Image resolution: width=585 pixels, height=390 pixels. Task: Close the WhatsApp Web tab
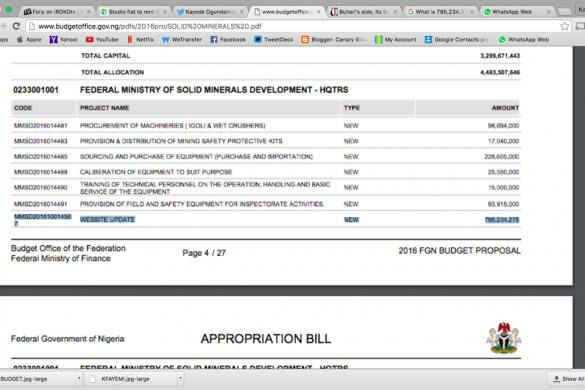548,12
